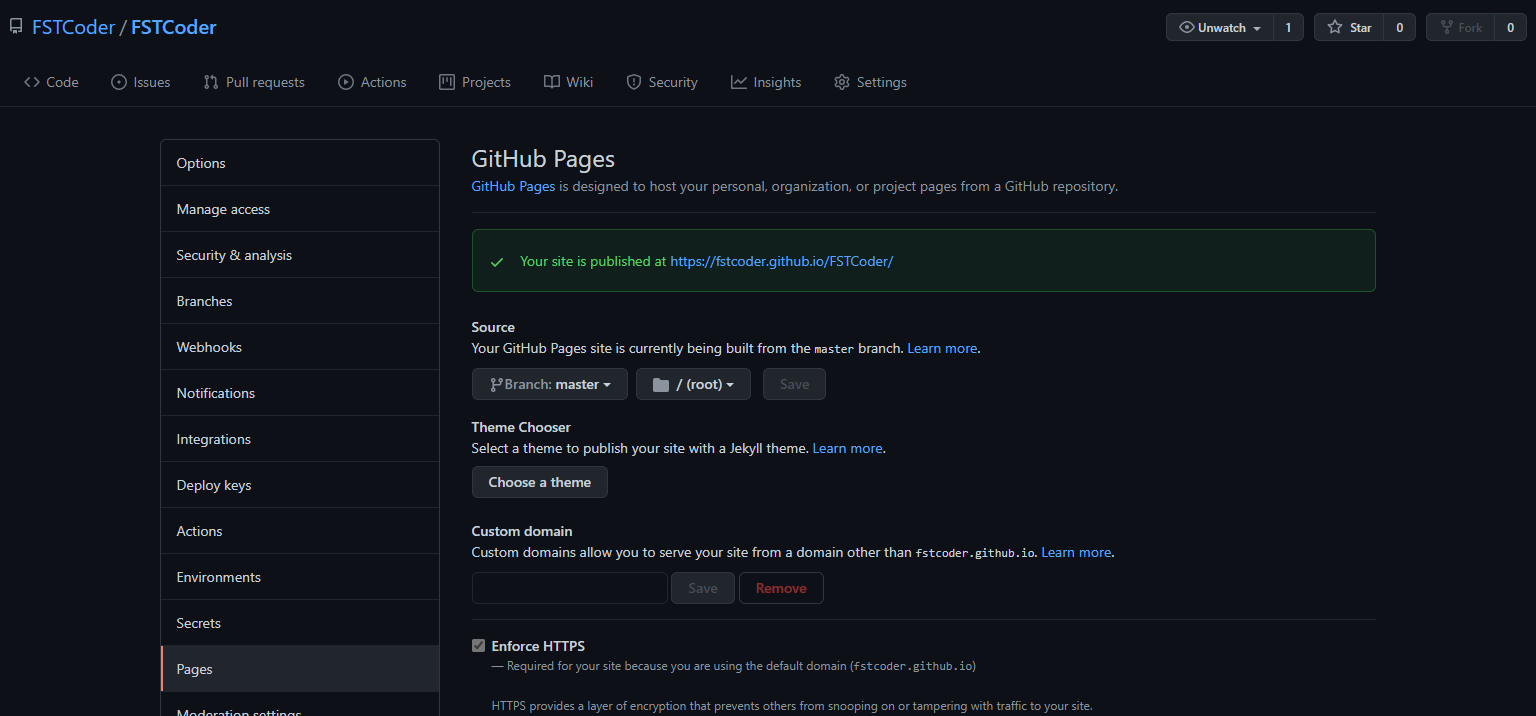Viewport: 1536px width, 716px height.
Task: Click the repository book icon
Action: click(x=16, y=27)
